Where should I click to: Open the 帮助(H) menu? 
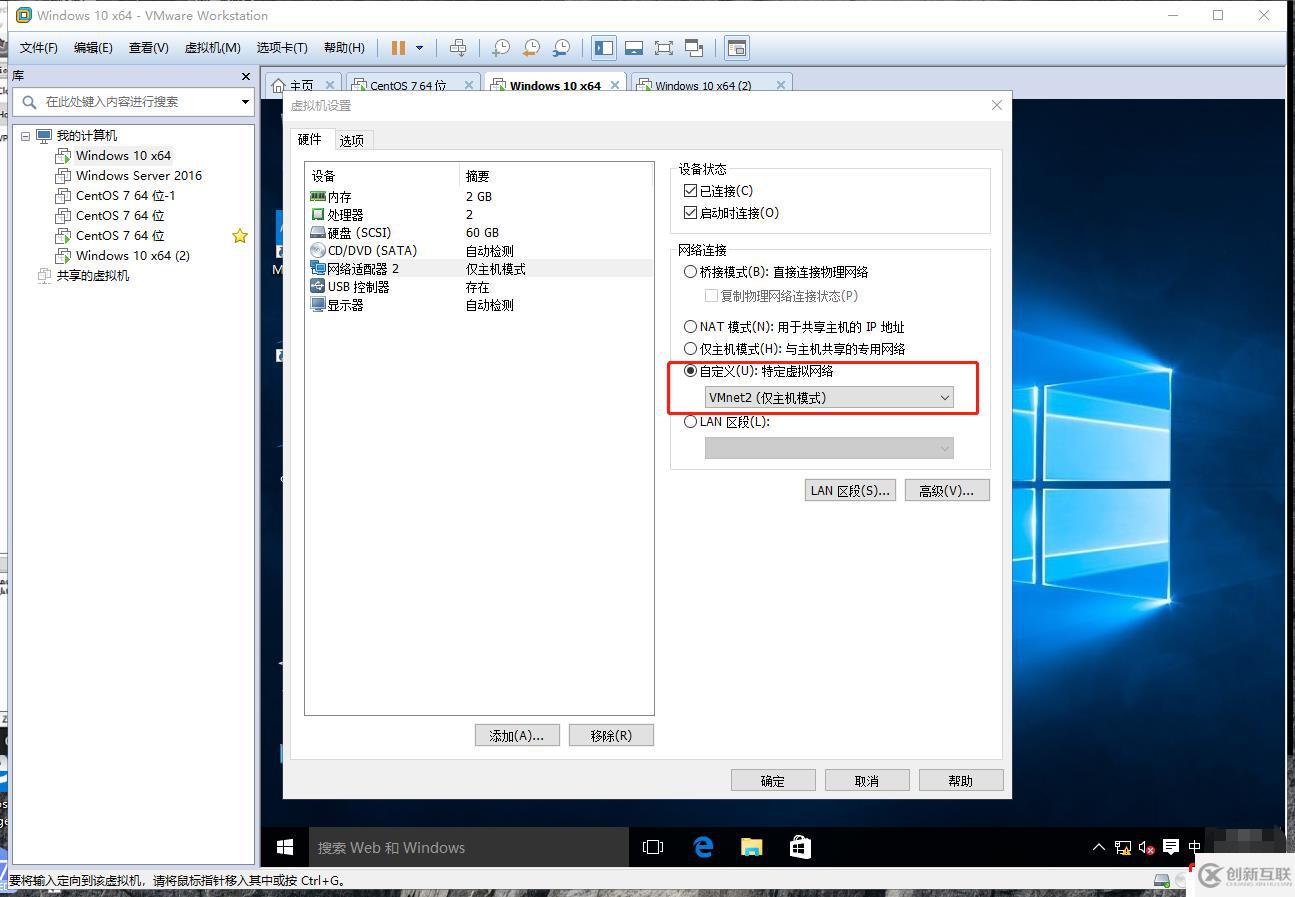[344, 48]
